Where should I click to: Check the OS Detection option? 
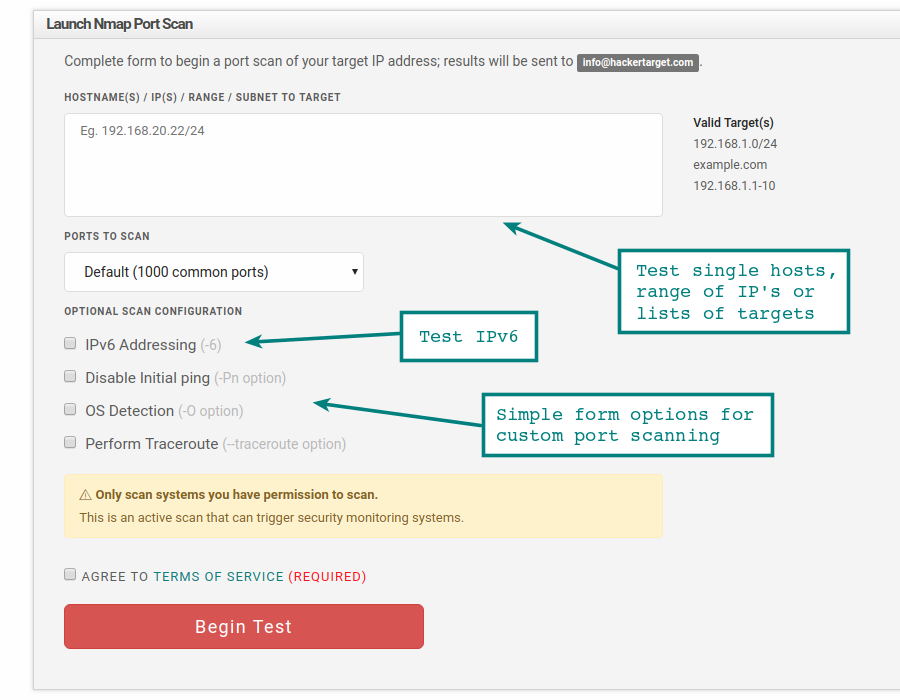pyautogui.click(x=70, y=410)
